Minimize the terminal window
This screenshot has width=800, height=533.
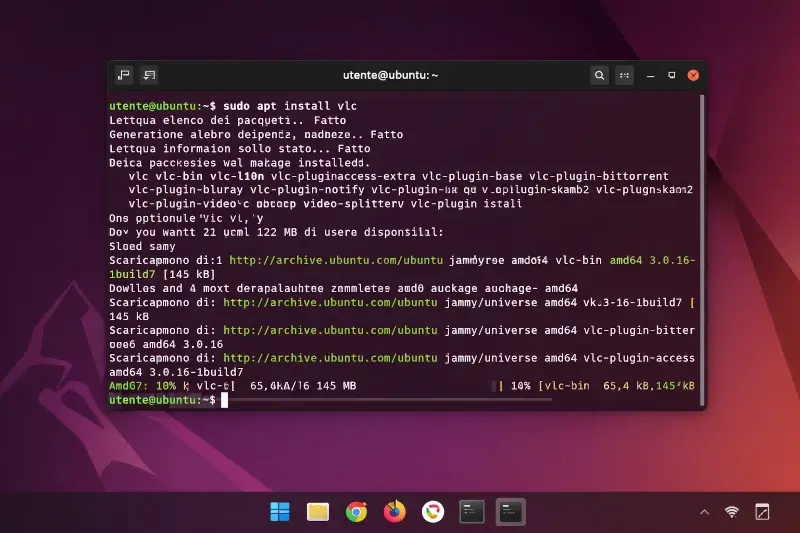[x=651, y=75]
